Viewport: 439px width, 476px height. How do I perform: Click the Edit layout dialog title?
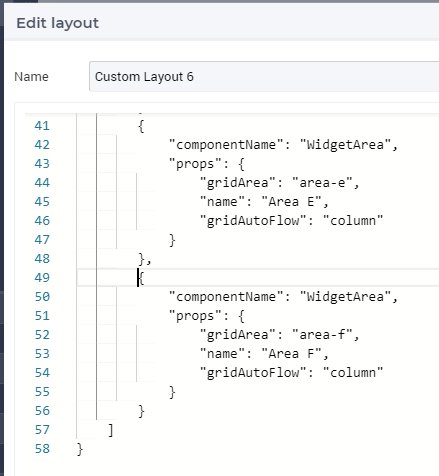[x=57, y=23]
